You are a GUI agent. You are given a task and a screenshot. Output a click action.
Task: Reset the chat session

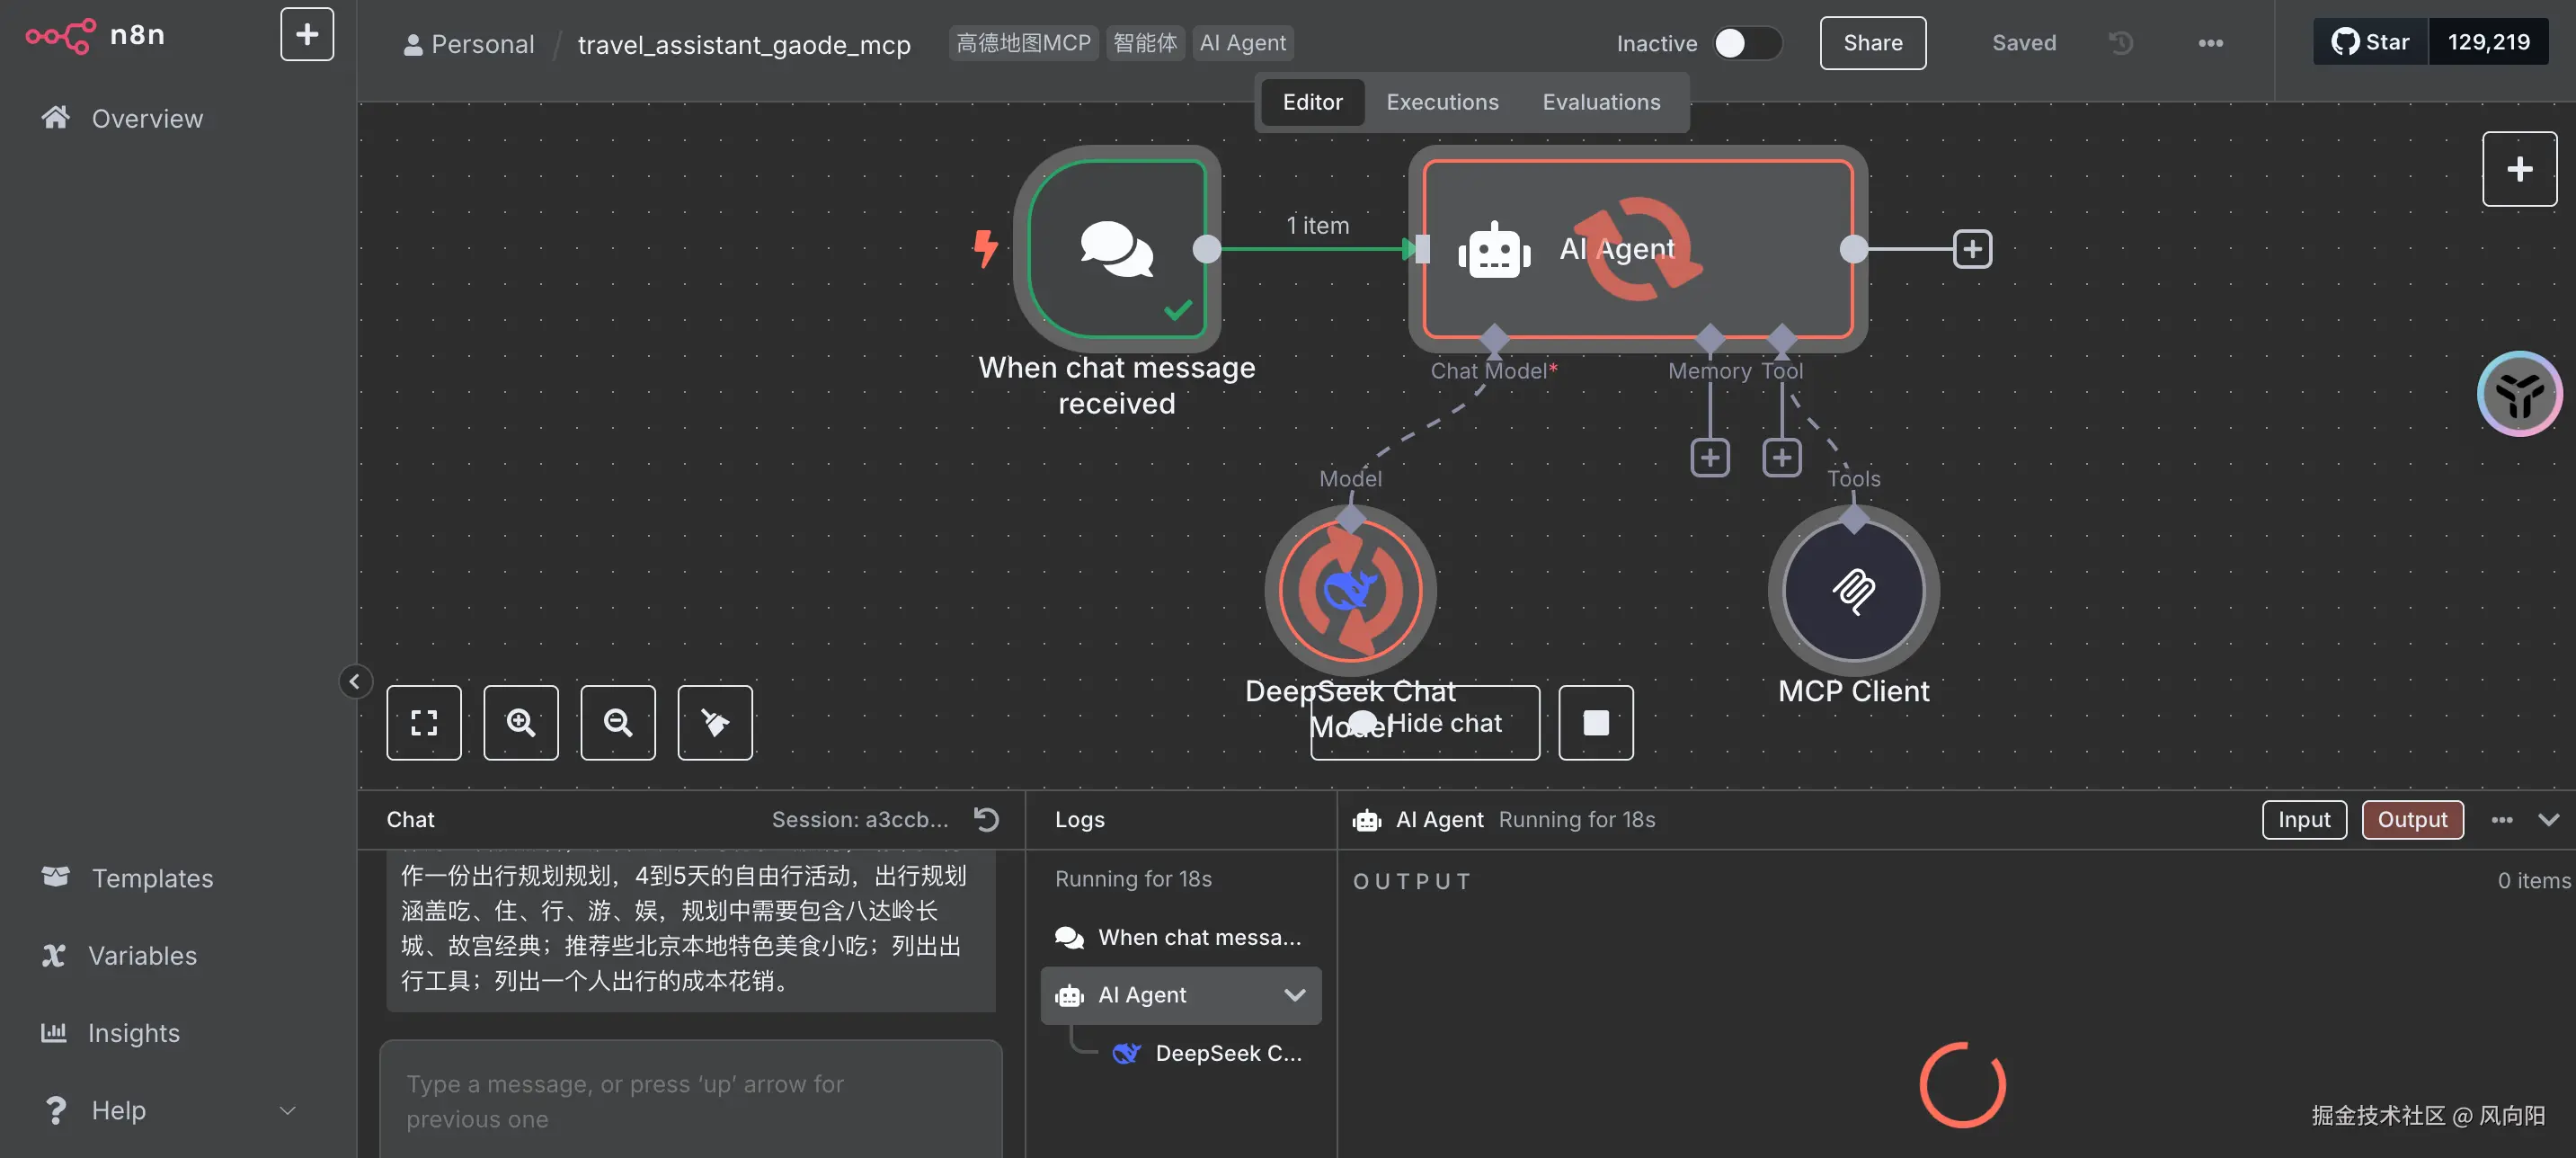[986, 819]
